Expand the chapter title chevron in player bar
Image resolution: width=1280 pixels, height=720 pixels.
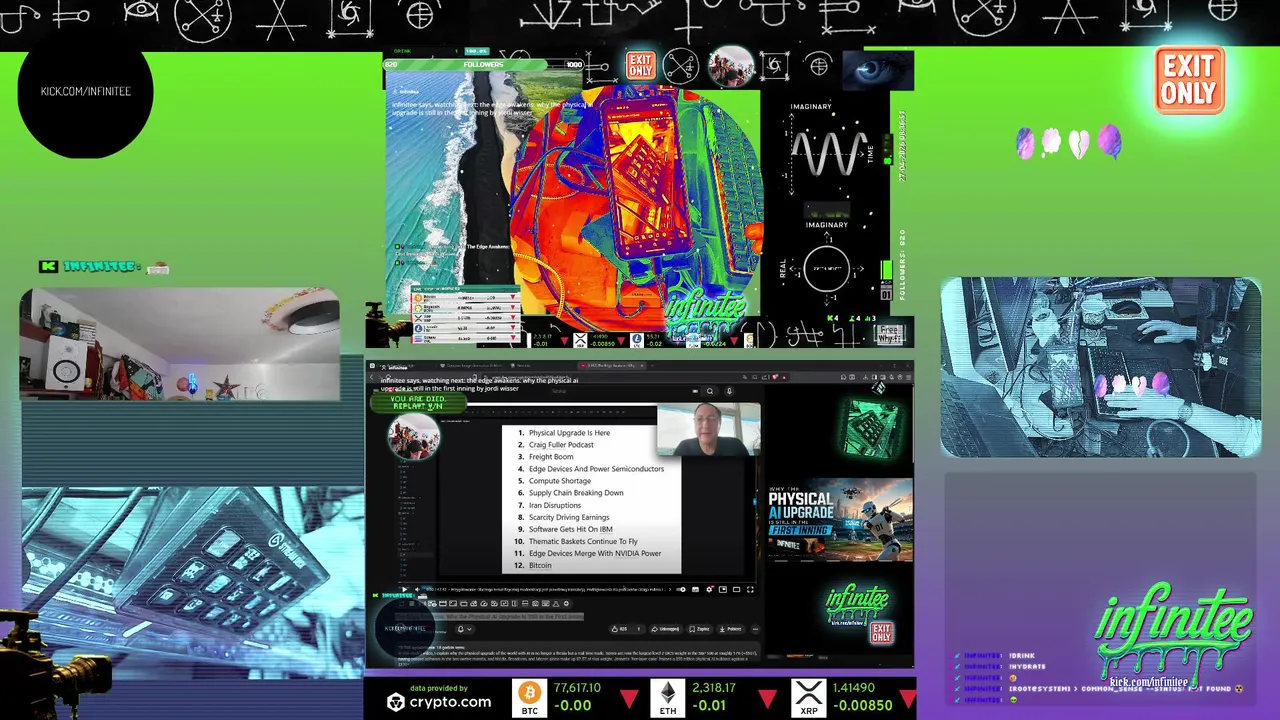670,589
